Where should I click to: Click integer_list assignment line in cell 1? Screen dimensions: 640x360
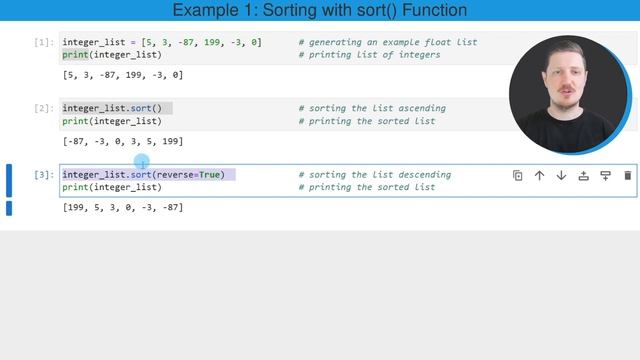[162, 42]
